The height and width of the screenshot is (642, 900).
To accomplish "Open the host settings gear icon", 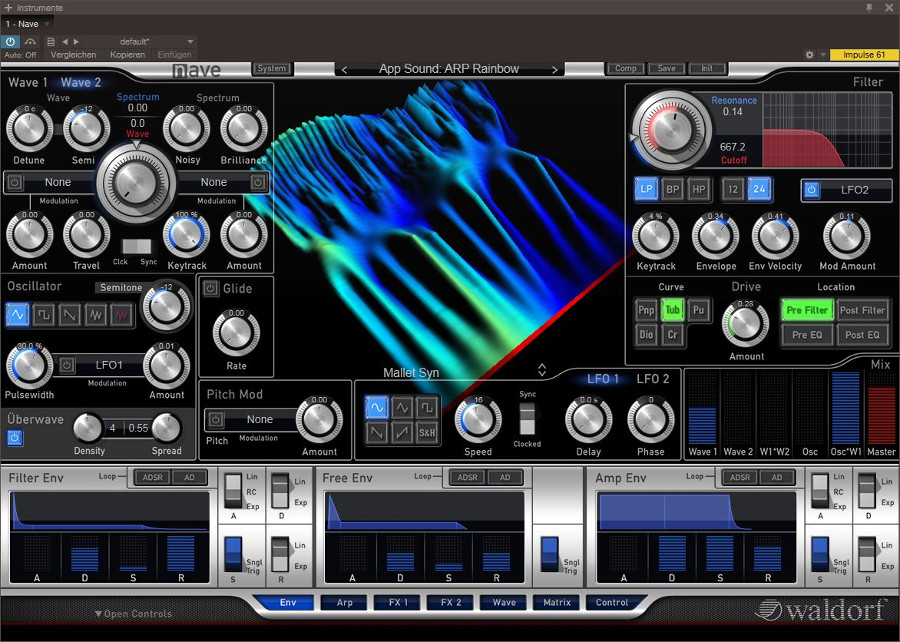I will point(809,55).
